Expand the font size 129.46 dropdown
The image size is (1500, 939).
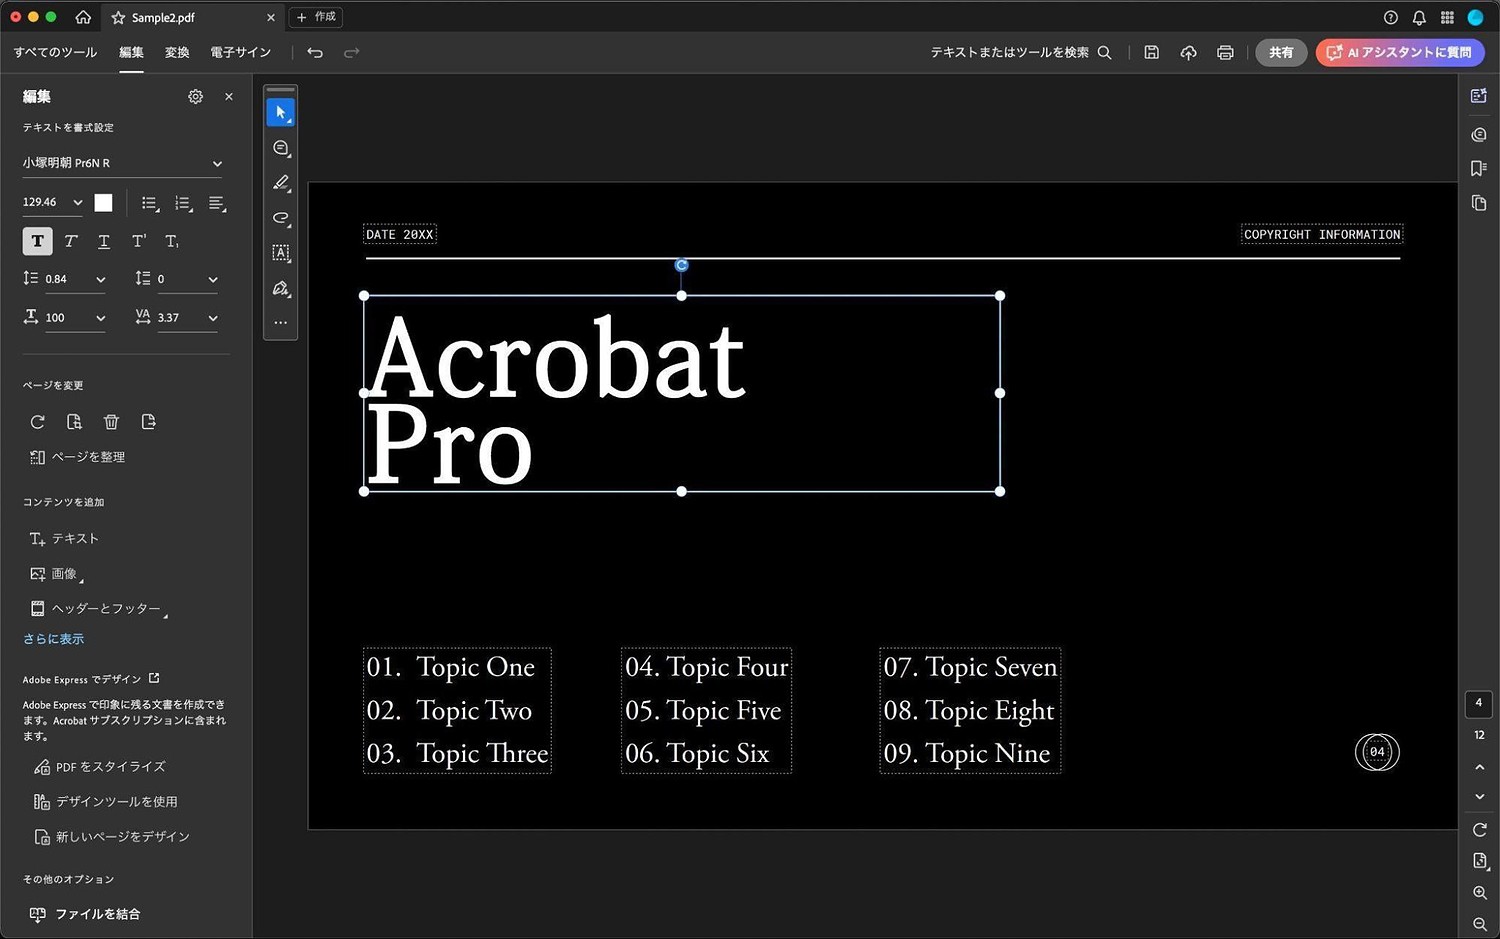coord(77,203)
